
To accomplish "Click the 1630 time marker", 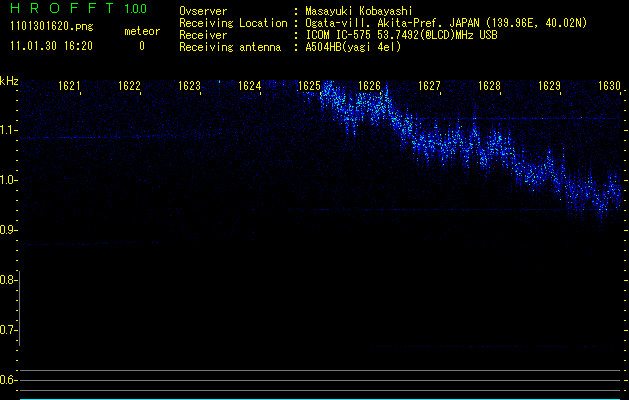I will pyautogui.click(x=609, y=86).
